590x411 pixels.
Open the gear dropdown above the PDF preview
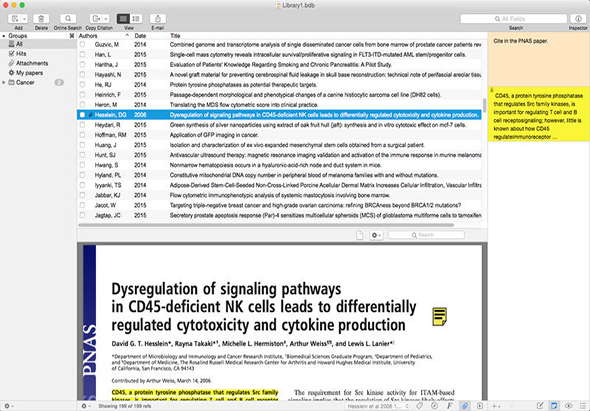click(376, 235)
